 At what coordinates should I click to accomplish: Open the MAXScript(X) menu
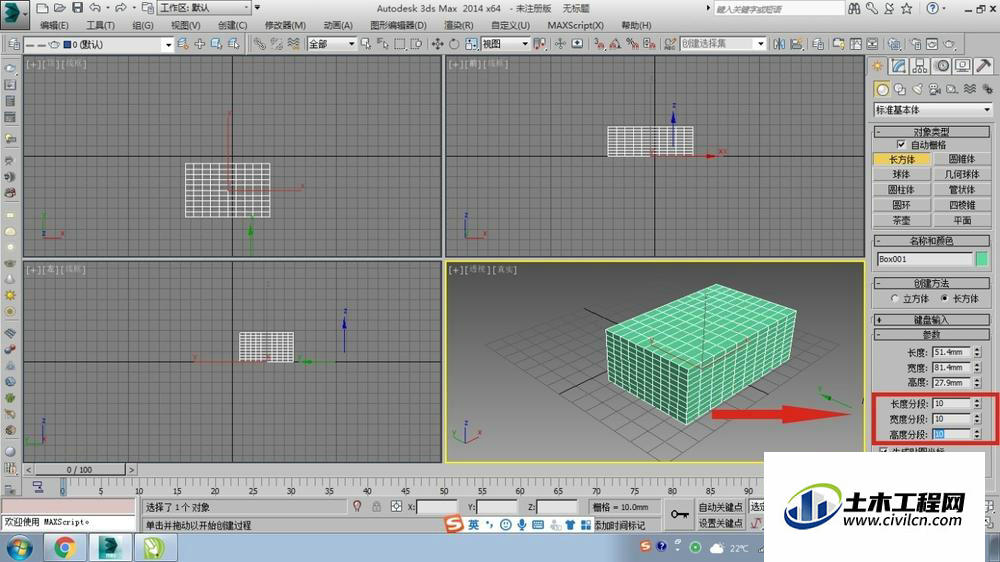575,26
